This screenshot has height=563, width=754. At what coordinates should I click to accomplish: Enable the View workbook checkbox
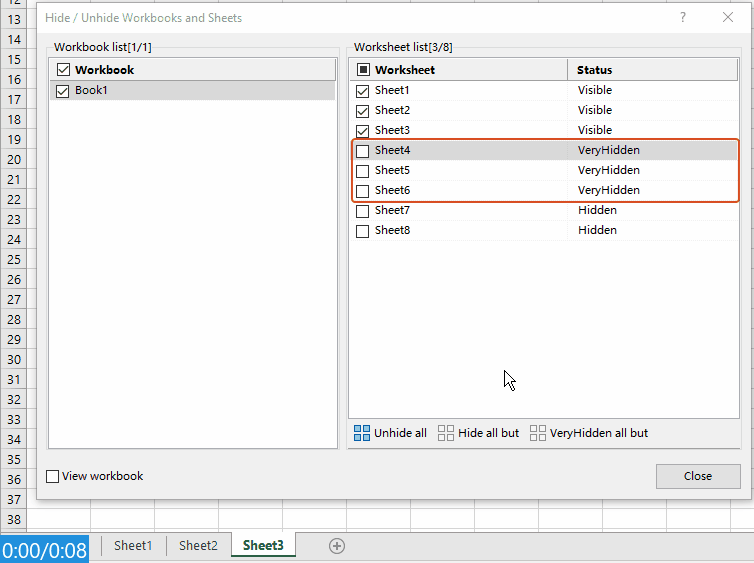52,476
